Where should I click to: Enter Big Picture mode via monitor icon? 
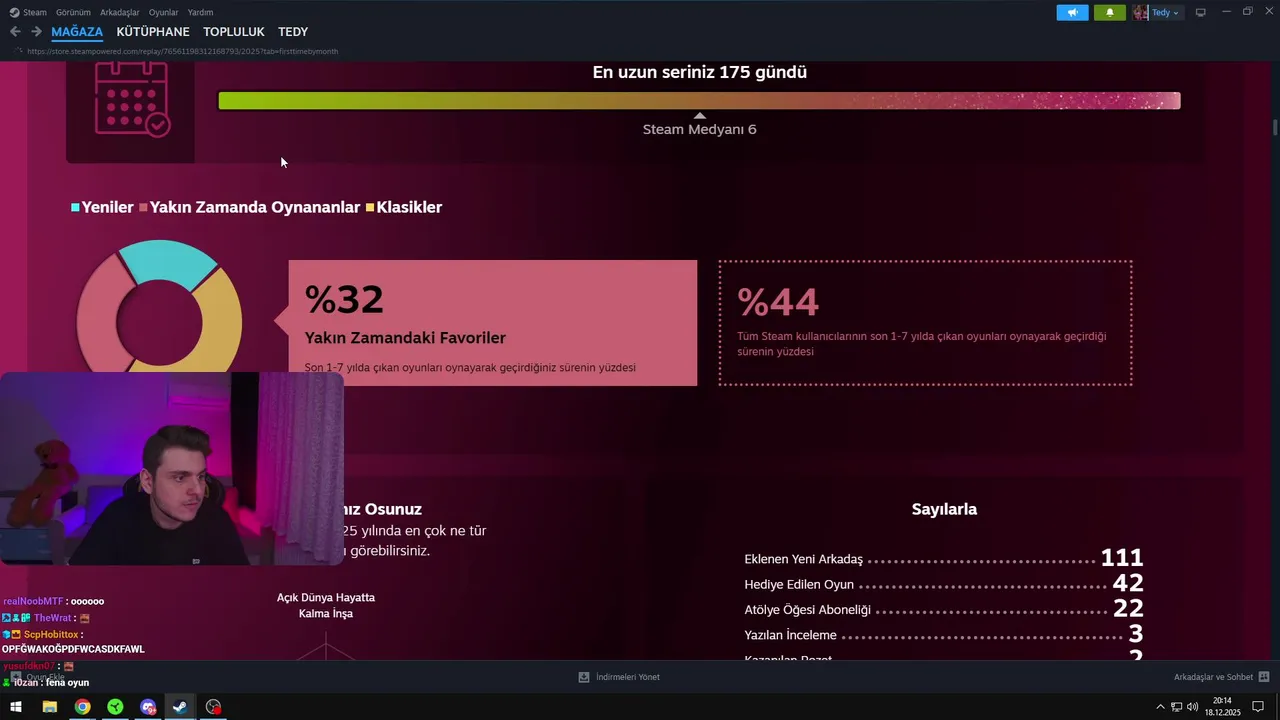[x=1201, y=12]
